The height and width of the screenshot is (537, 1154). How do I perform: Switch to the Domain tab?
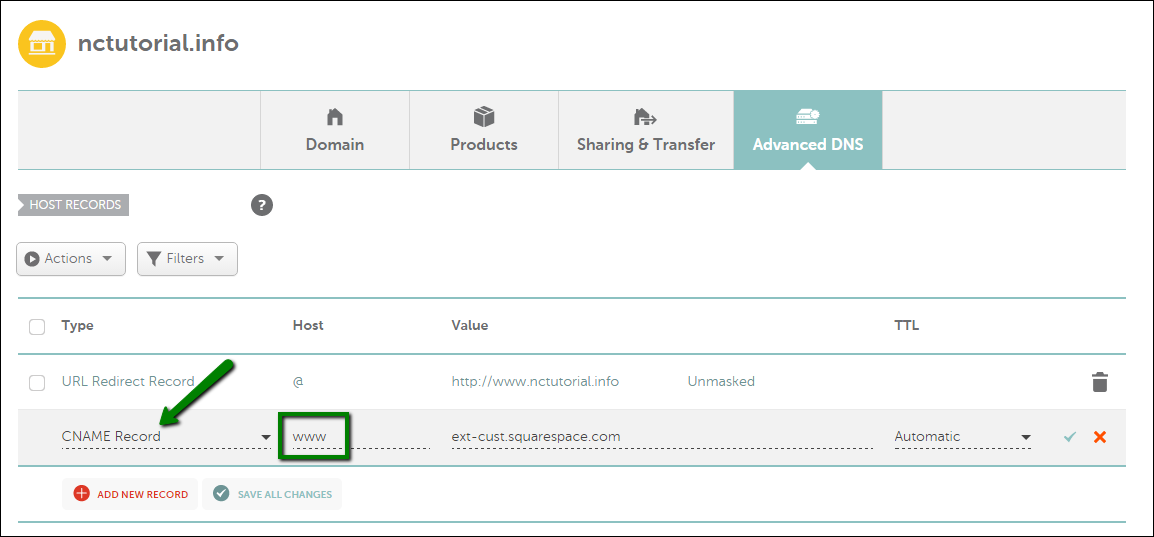coord(335,131)
